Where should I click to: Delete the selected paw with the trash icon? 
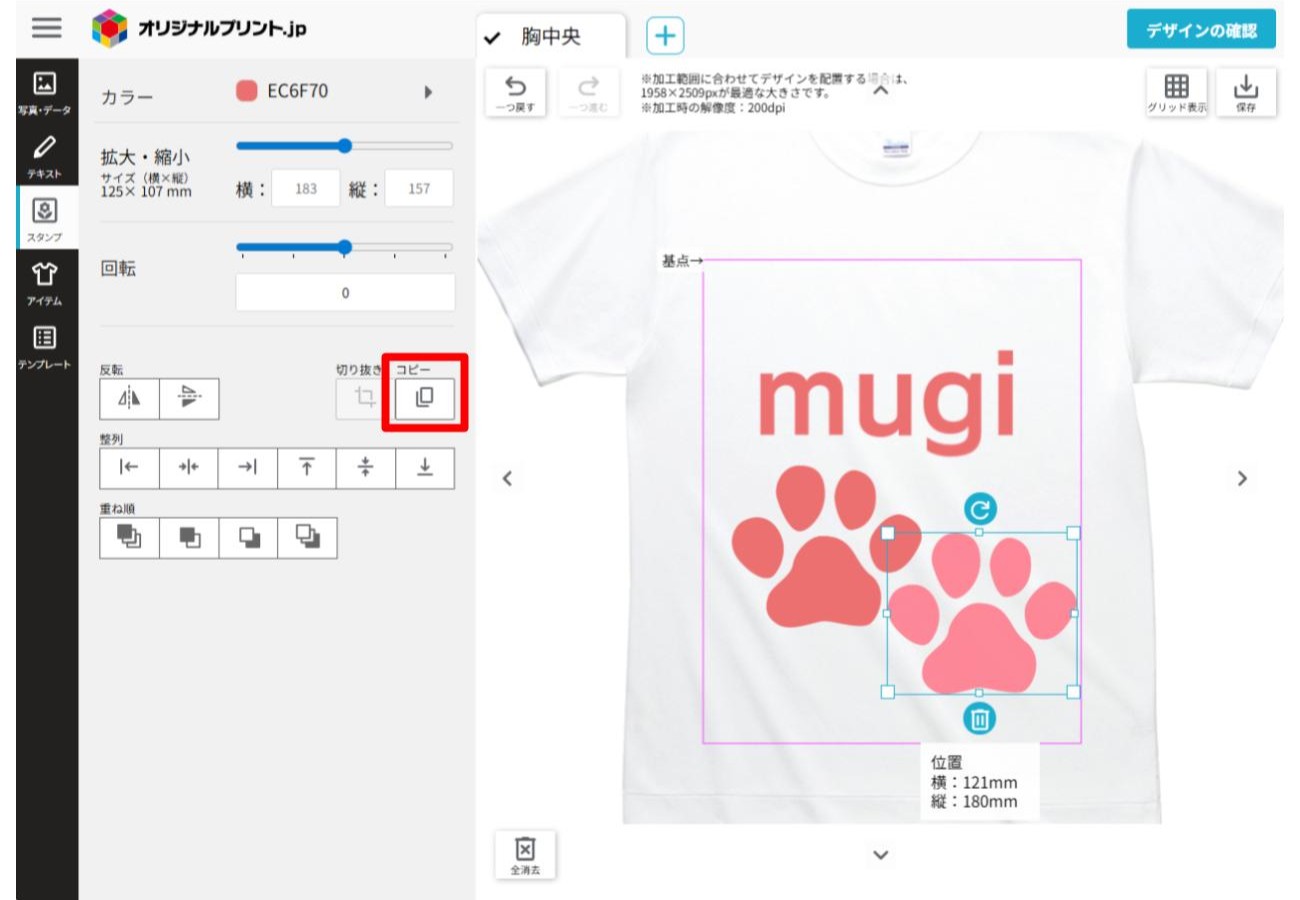[x=979, y=718]
